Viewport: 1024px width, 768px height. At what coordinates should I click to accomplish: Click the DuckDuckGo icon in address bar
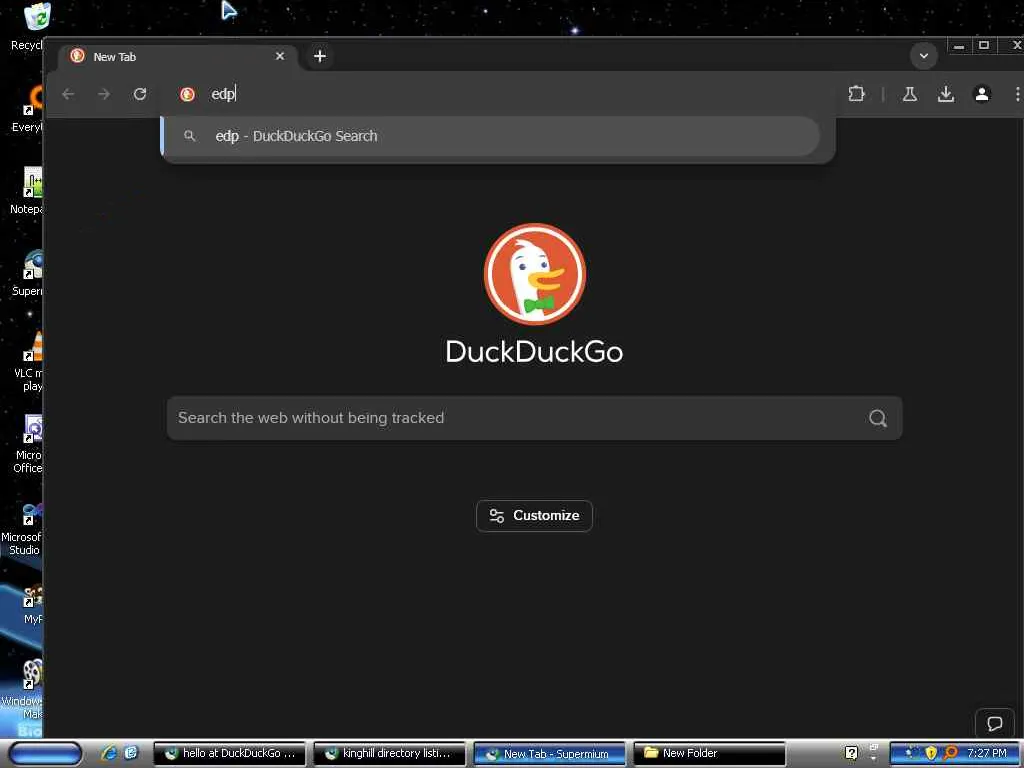click(x=187, y=94)
